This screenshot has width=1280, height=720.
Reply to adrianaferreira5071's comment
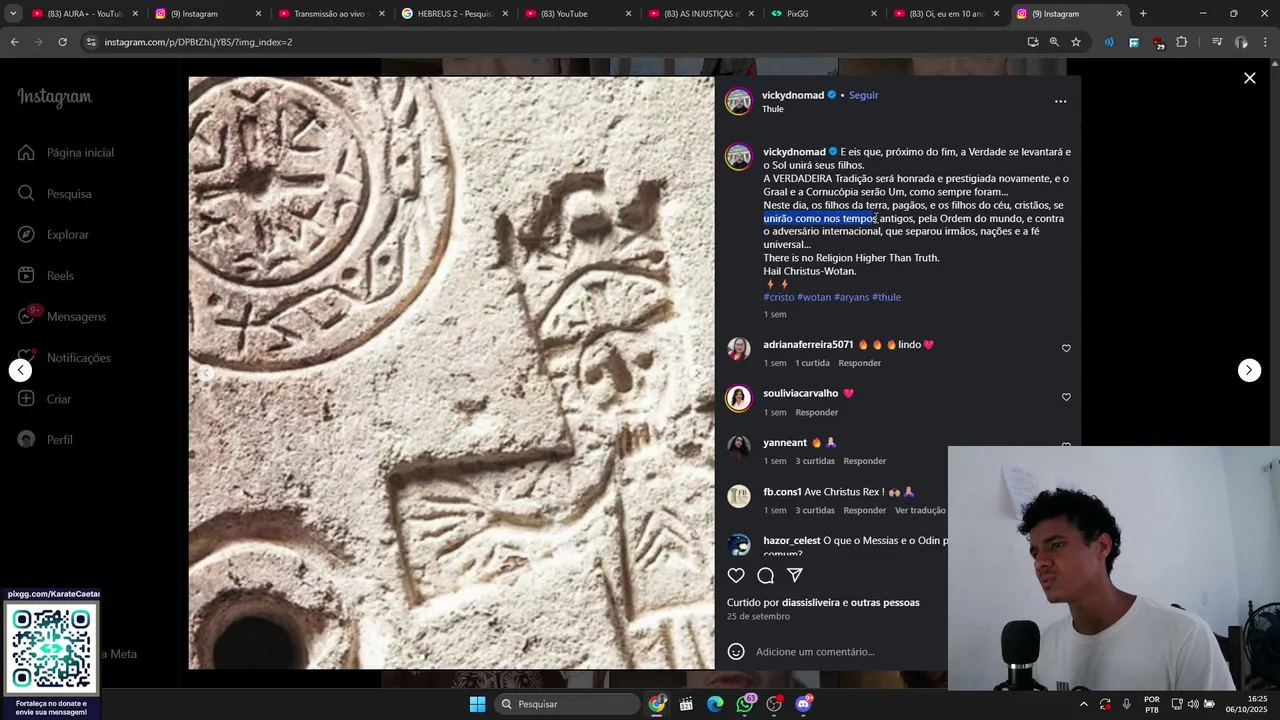pos(859,363)
